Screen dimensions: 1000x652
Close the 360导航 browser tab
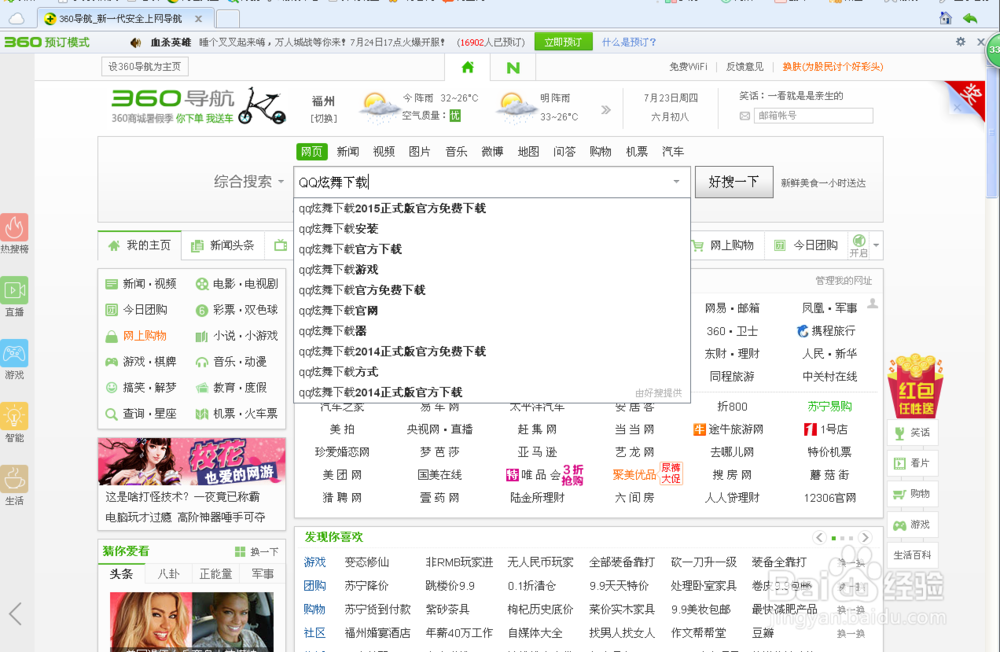(198, 19)
